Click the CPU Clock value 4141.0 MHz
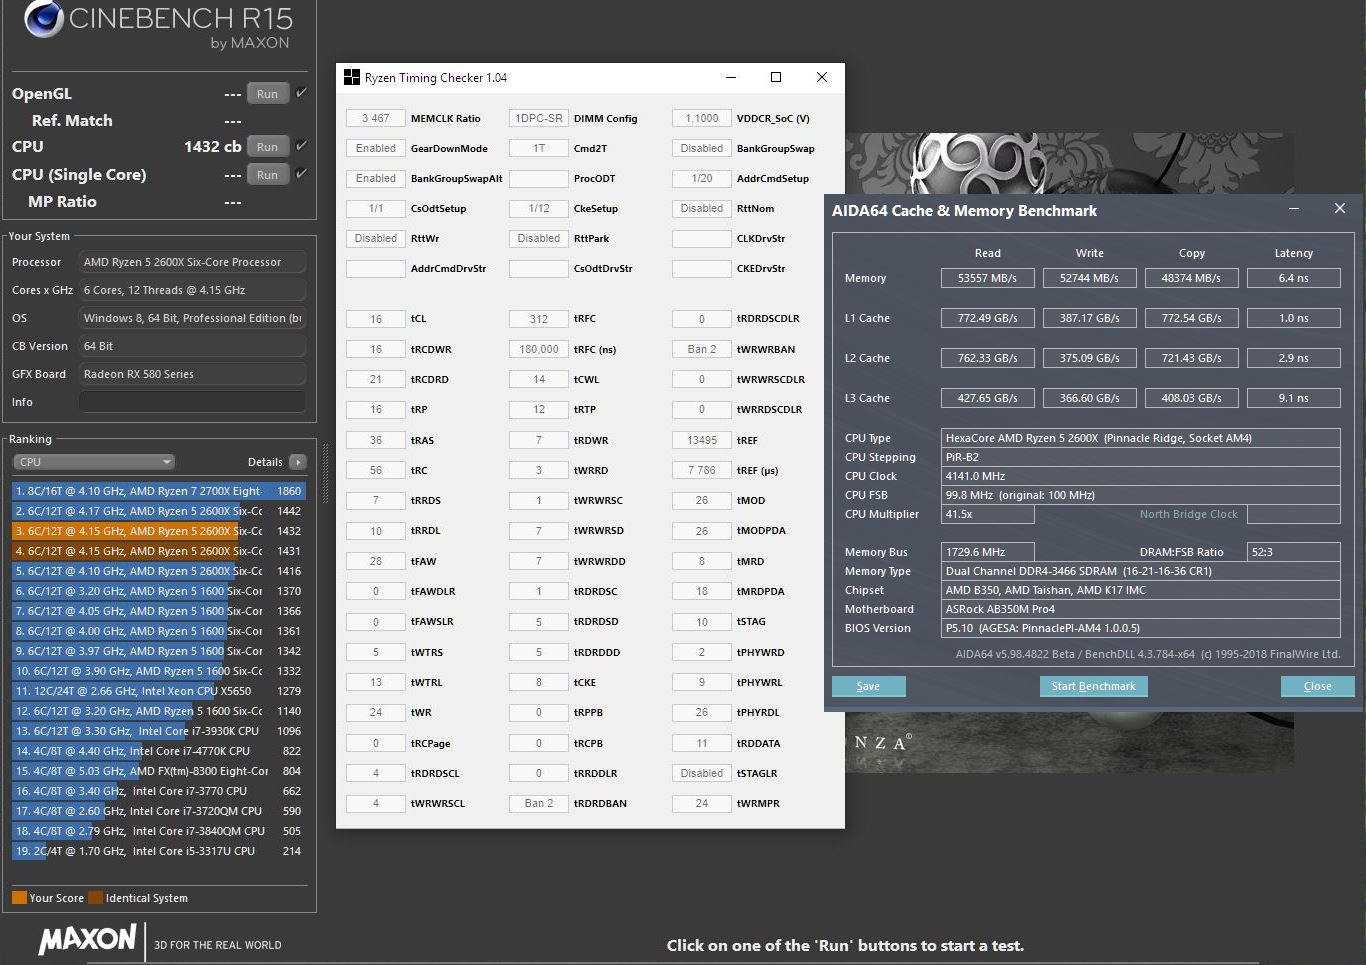 (x=1141, y=476)
